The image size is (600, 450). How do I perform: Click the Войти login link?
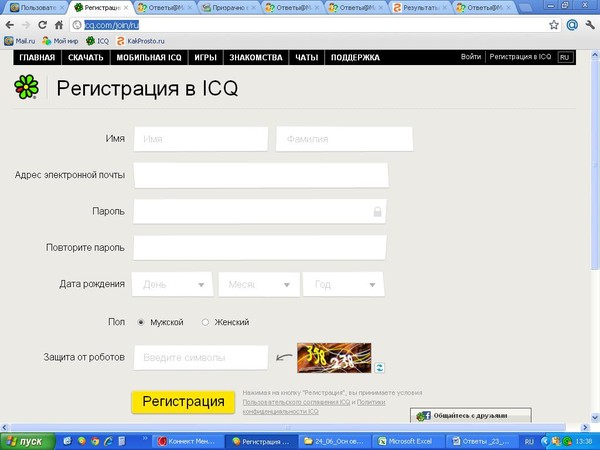471,57
